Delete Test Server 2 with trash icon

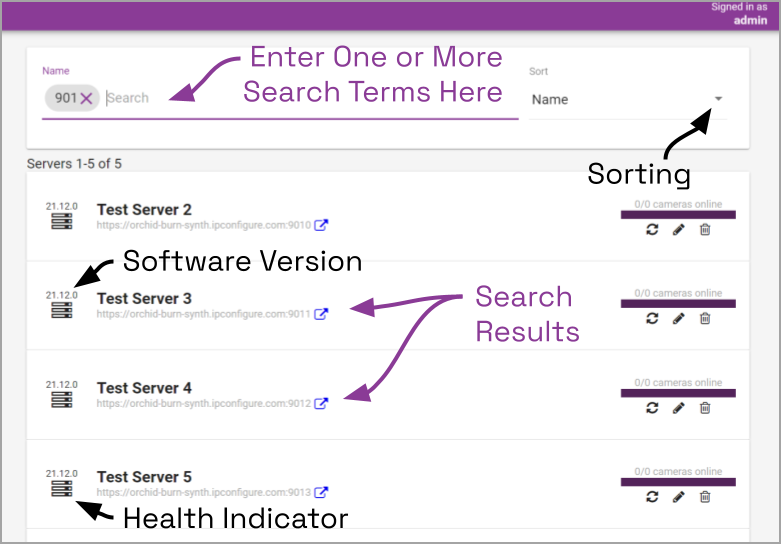click(705, 230)
